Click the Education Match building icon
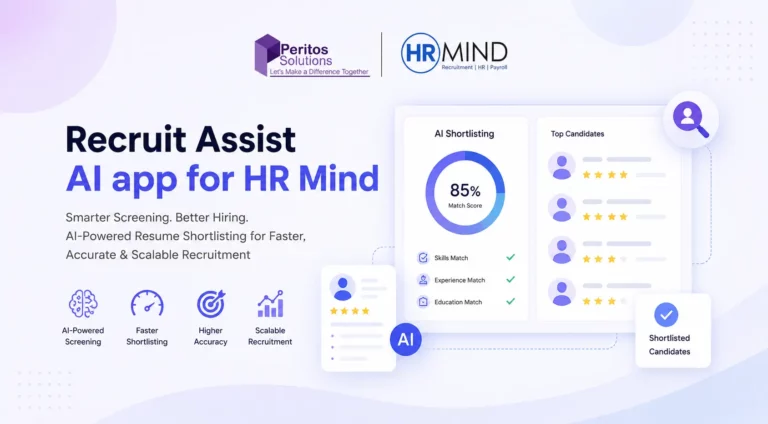 (423, 302)
